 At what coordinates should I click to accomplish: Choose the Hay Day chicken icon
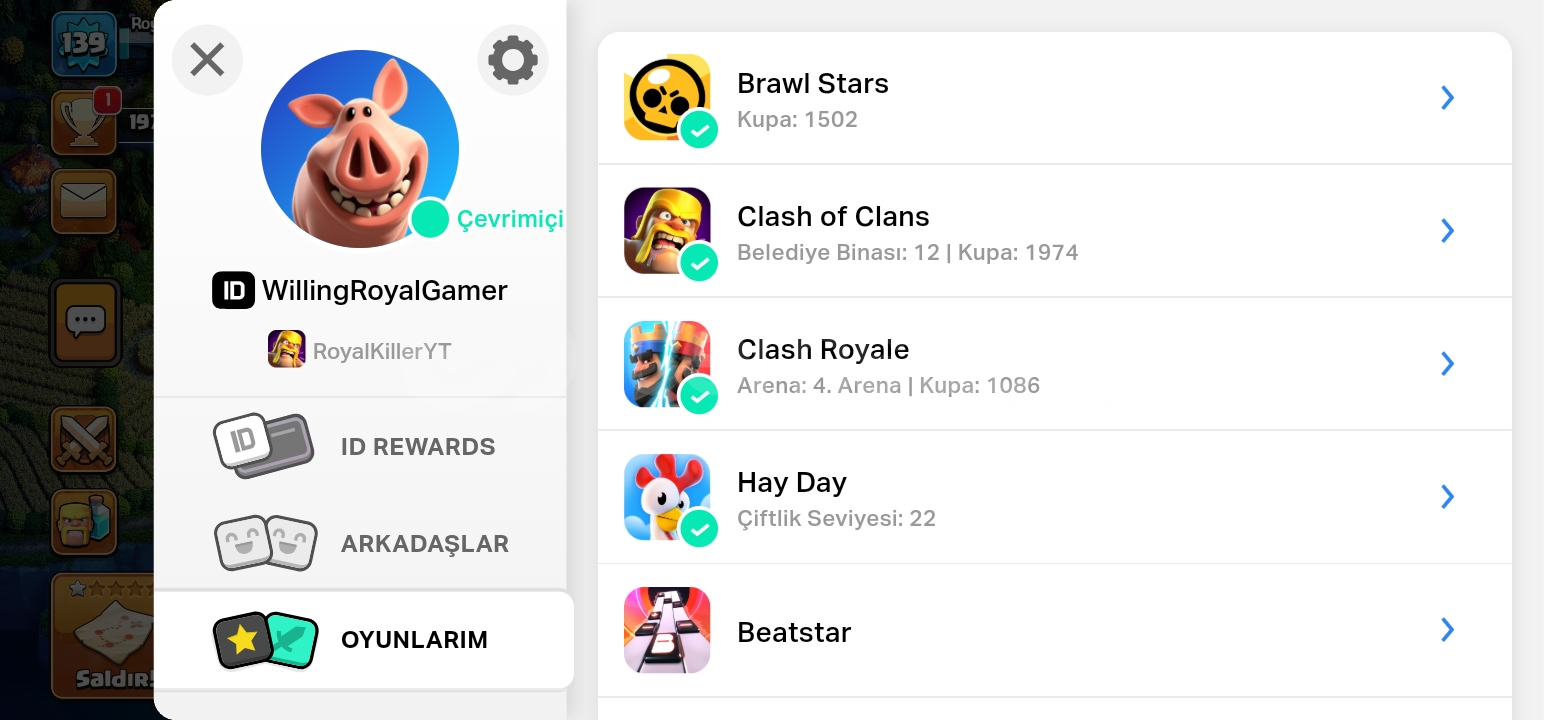click(x=667, y=497)
